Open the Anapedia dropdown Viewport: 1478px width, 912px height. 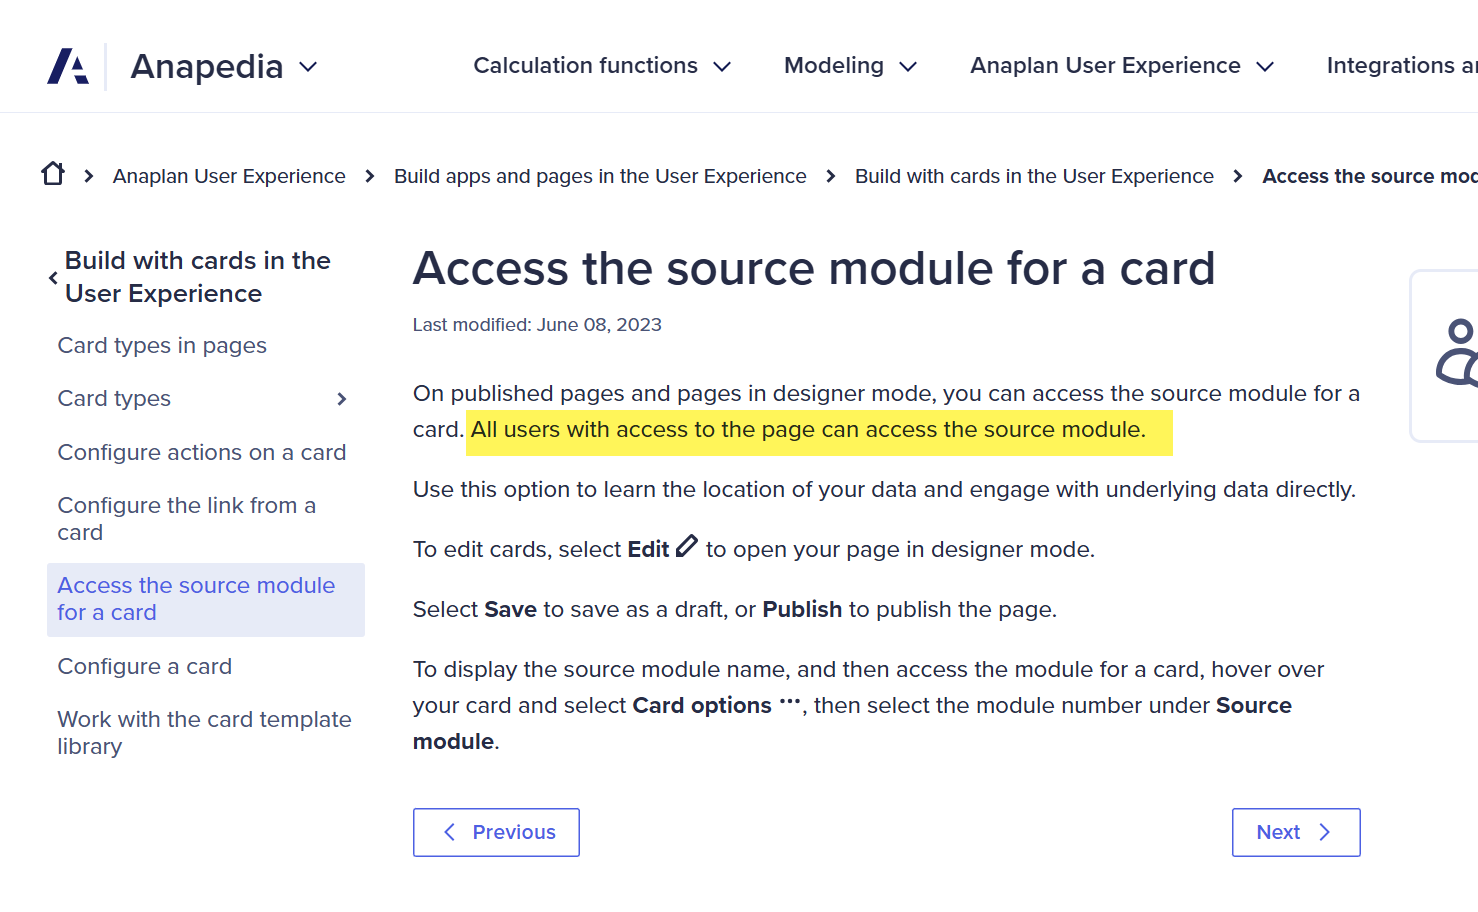pyautogui.click(x=224, y=66)
